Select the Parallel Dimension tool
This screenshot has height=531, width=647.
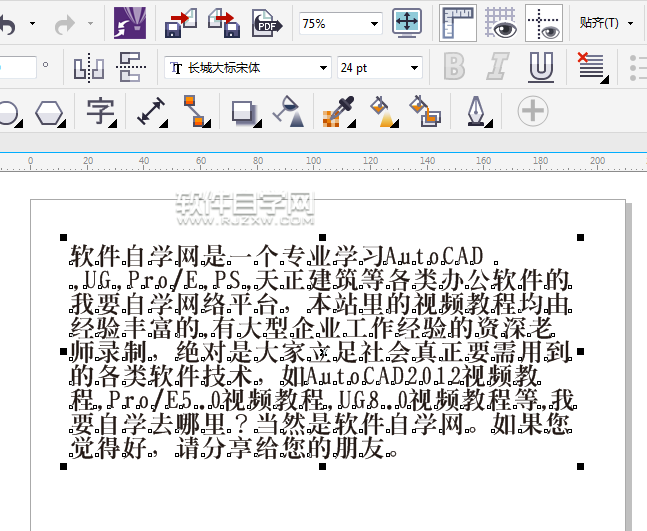(151, 111)
